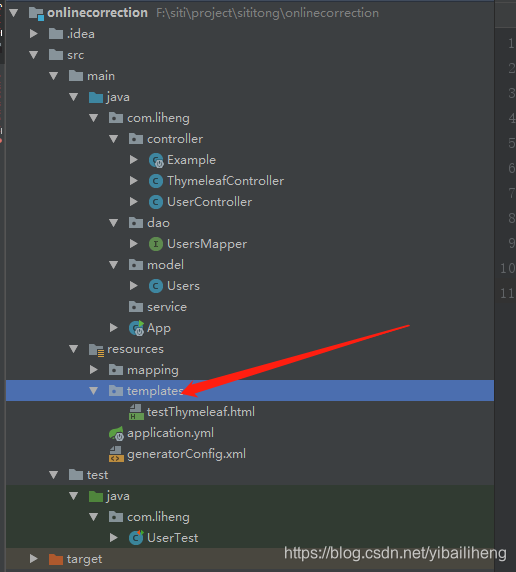Select the Users model class name
516x572 pixels.
tap(183, 286)
